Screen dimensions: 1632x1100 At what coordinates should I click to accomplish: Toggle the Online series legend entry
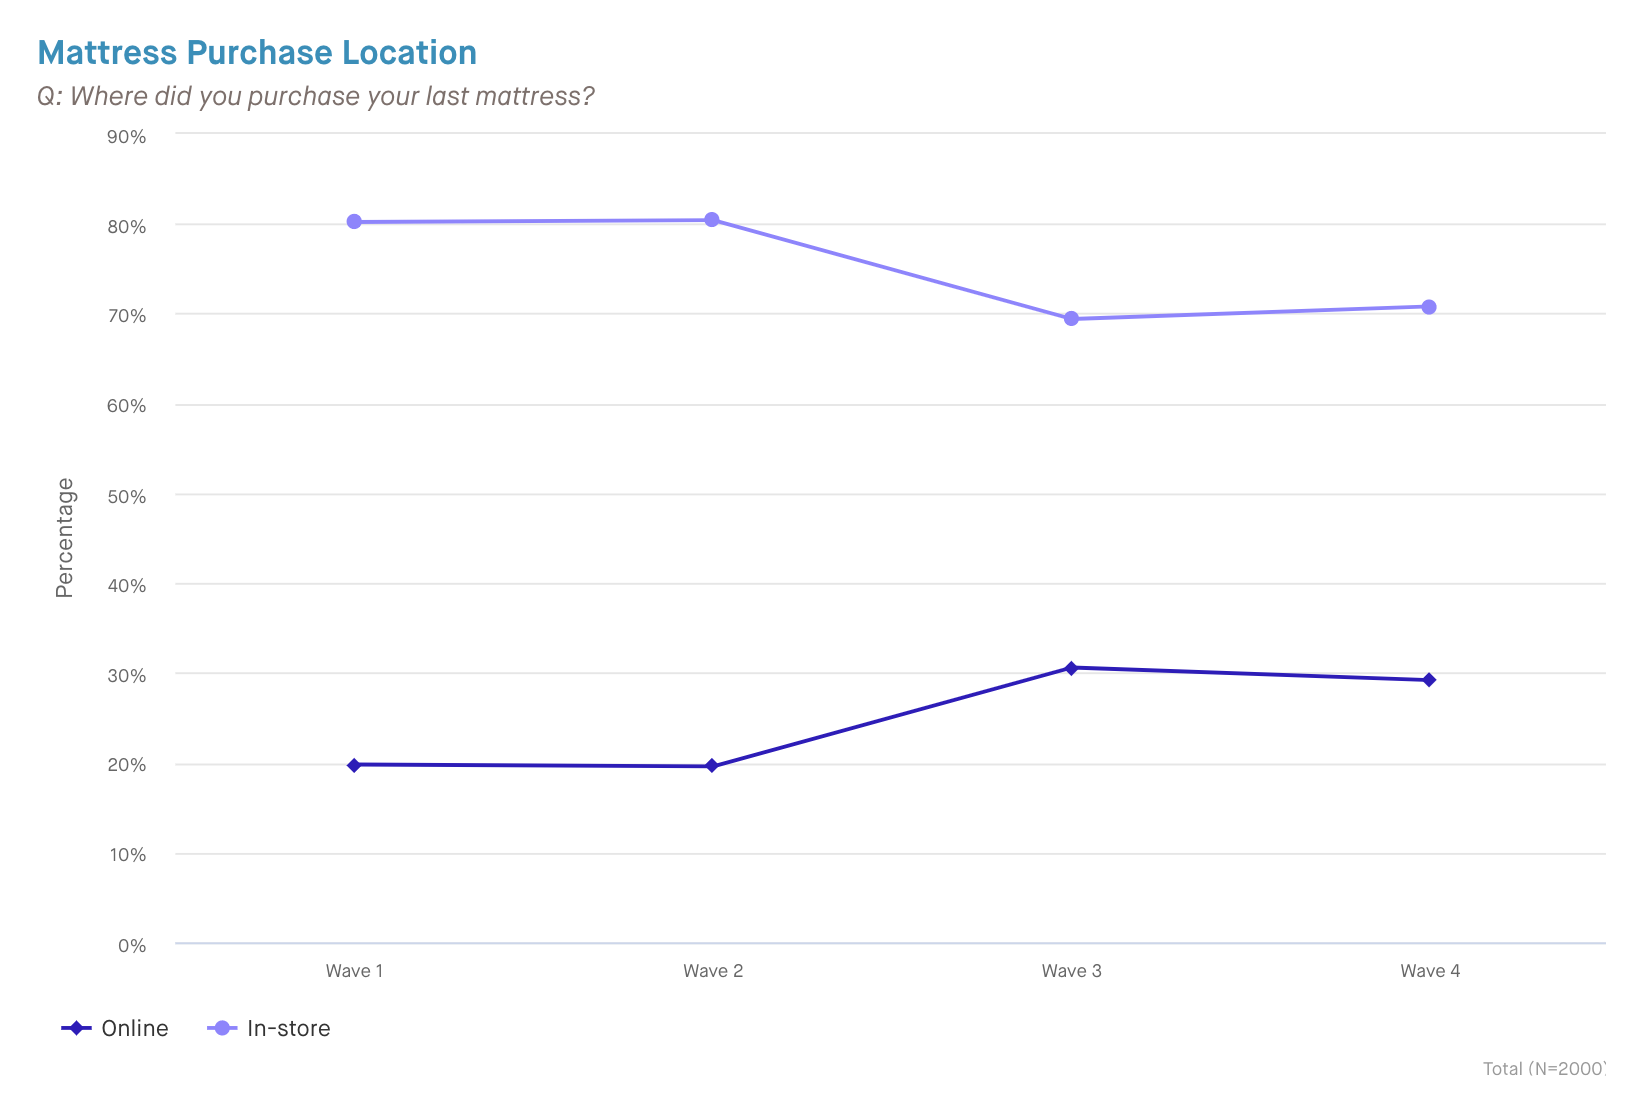[x=115, y=1028]
